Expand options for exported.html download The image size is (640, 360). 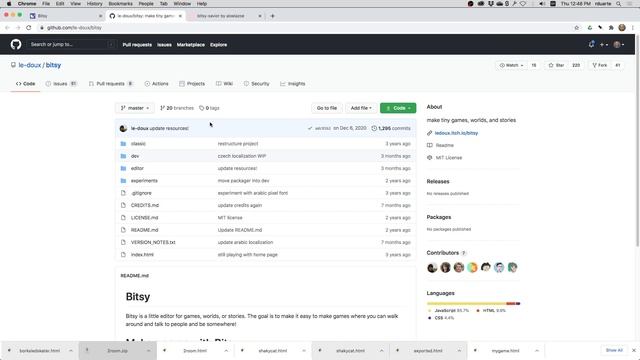point(459,351)
